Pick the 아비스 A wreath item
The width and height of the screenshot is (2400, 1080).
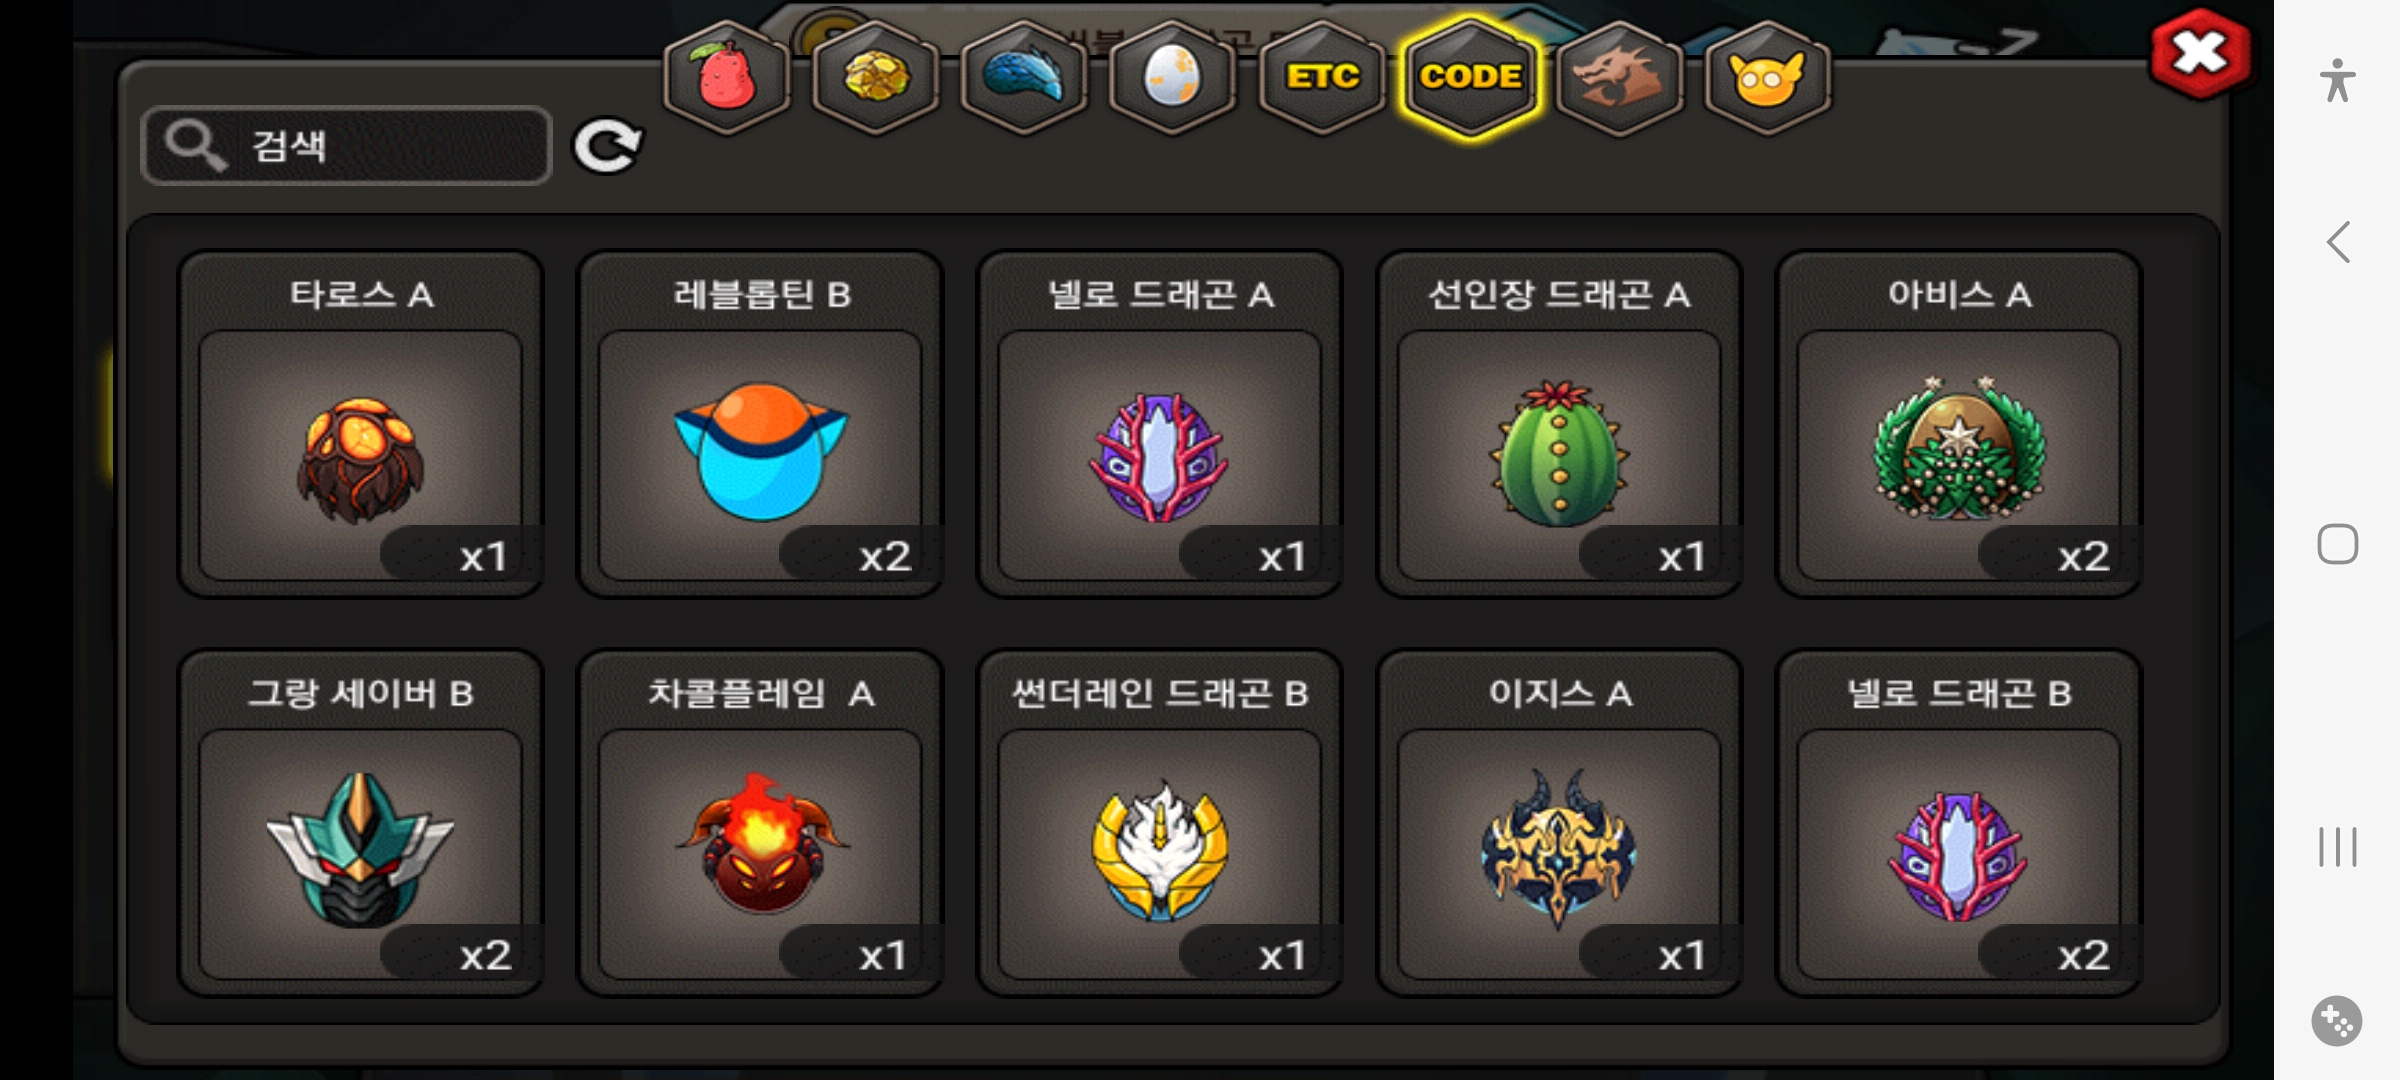coord(1959,424)
